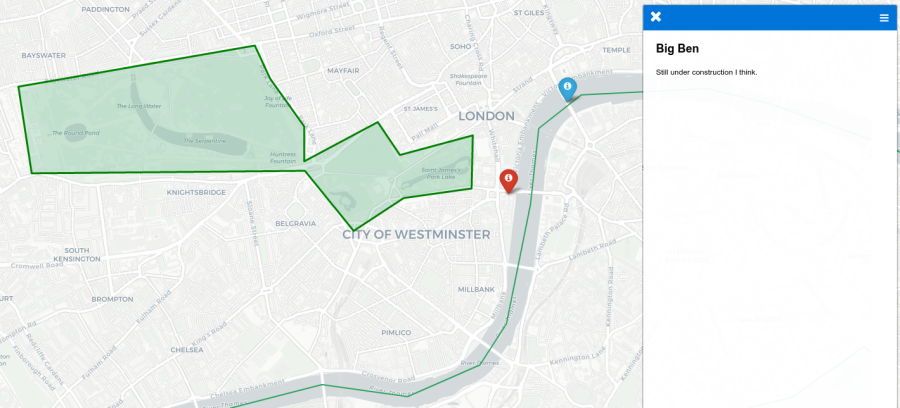Click the red Big Ben map marker
900x408 pixels.
click(x=508, y=180)
